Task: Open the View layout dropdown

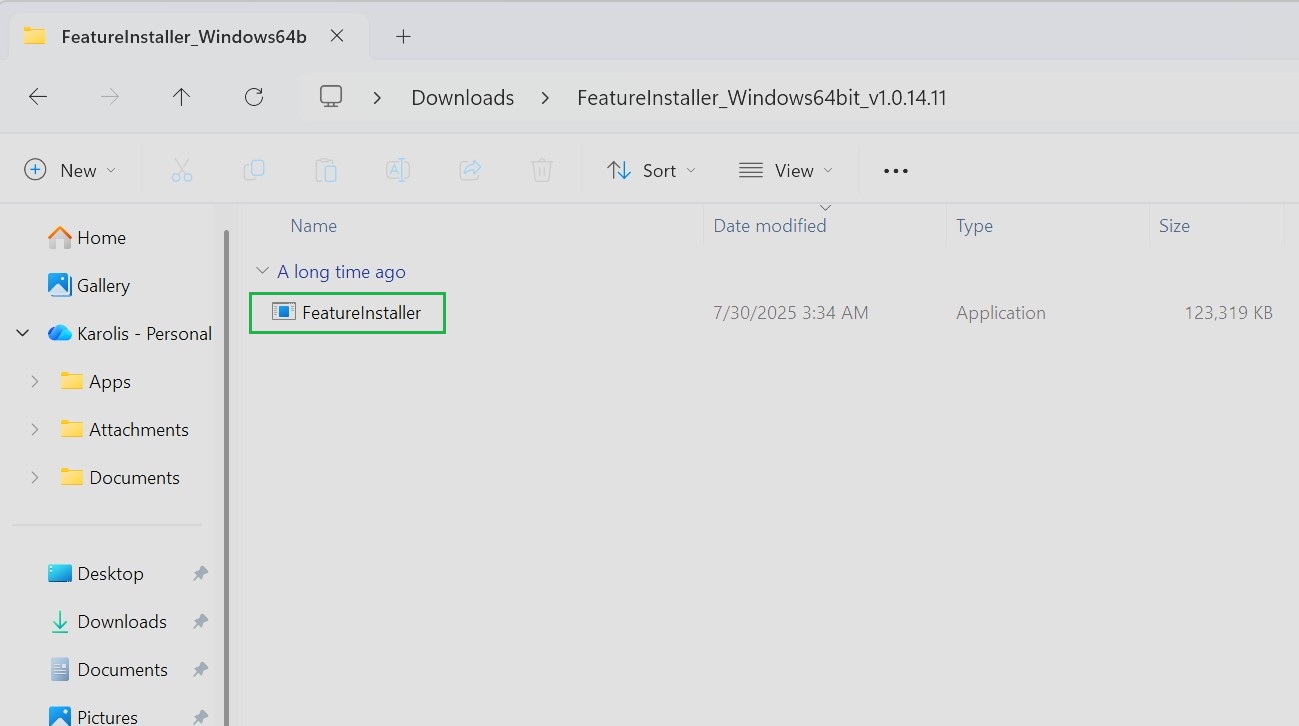Action: [786, 171]
